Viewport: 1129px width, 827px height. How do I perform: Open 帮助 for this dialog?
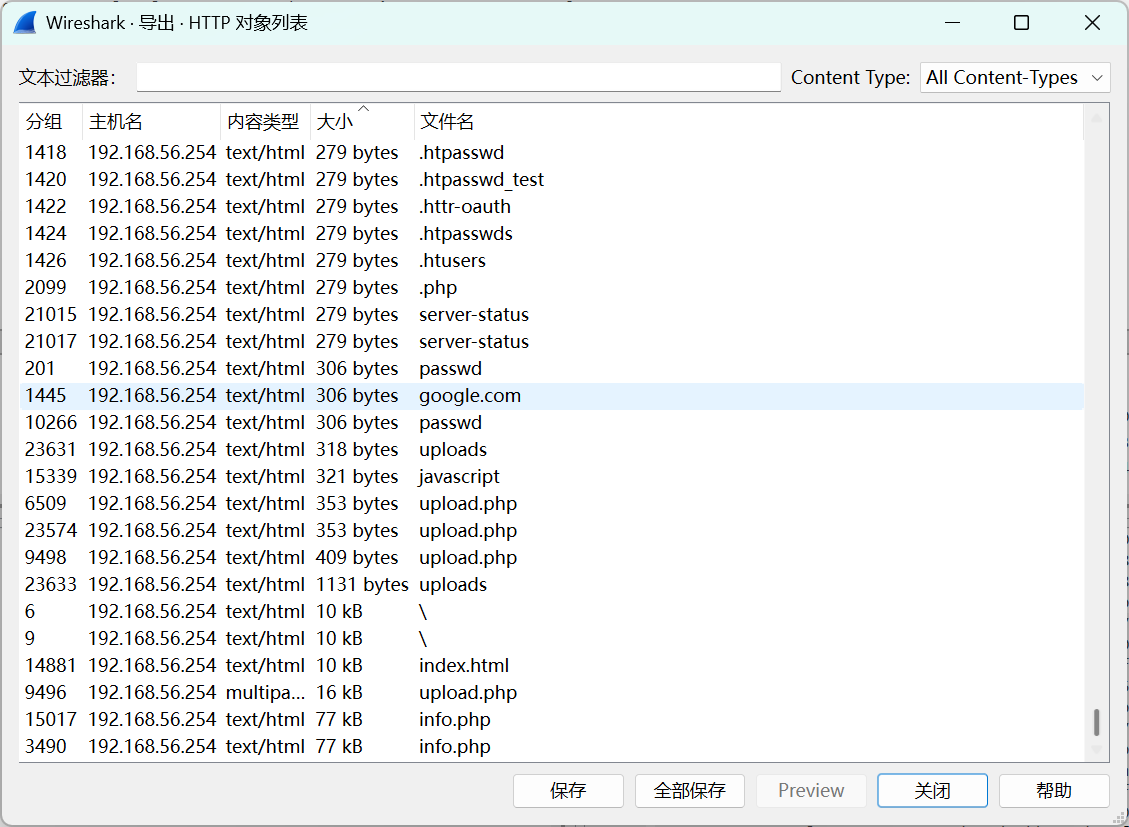pyautogui.click(x=1054, y=791)
